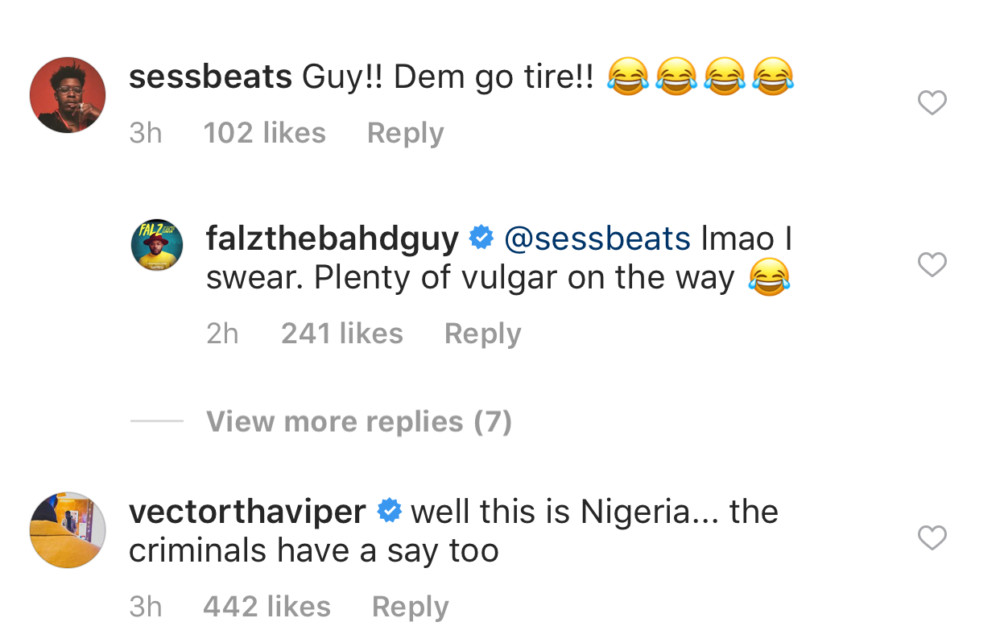This screenshot has height=643, width=1000.
Task: Reply to vectorthaviper's comment
Action: (x=410, y=606)
